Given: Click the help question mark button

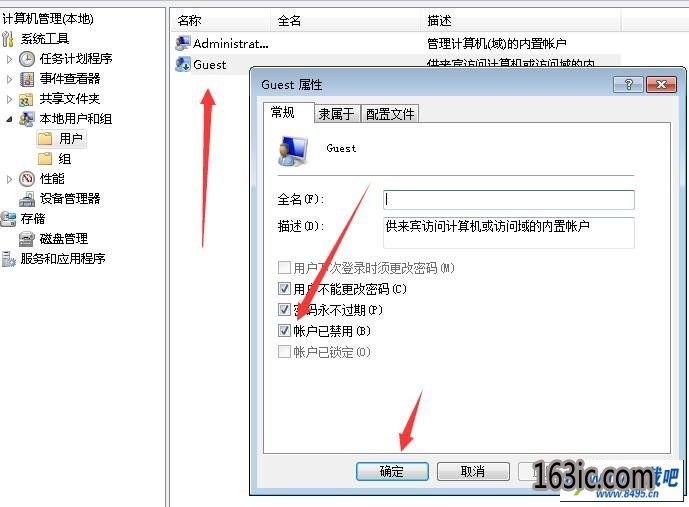Looking at the screenshot, I should 628,84.
